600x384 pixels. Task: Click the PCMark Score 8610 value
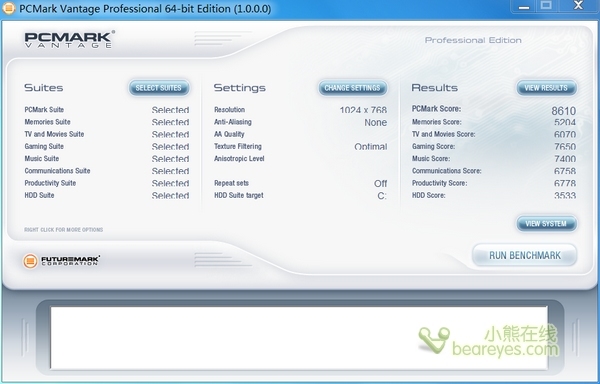(x=564, y=111)
